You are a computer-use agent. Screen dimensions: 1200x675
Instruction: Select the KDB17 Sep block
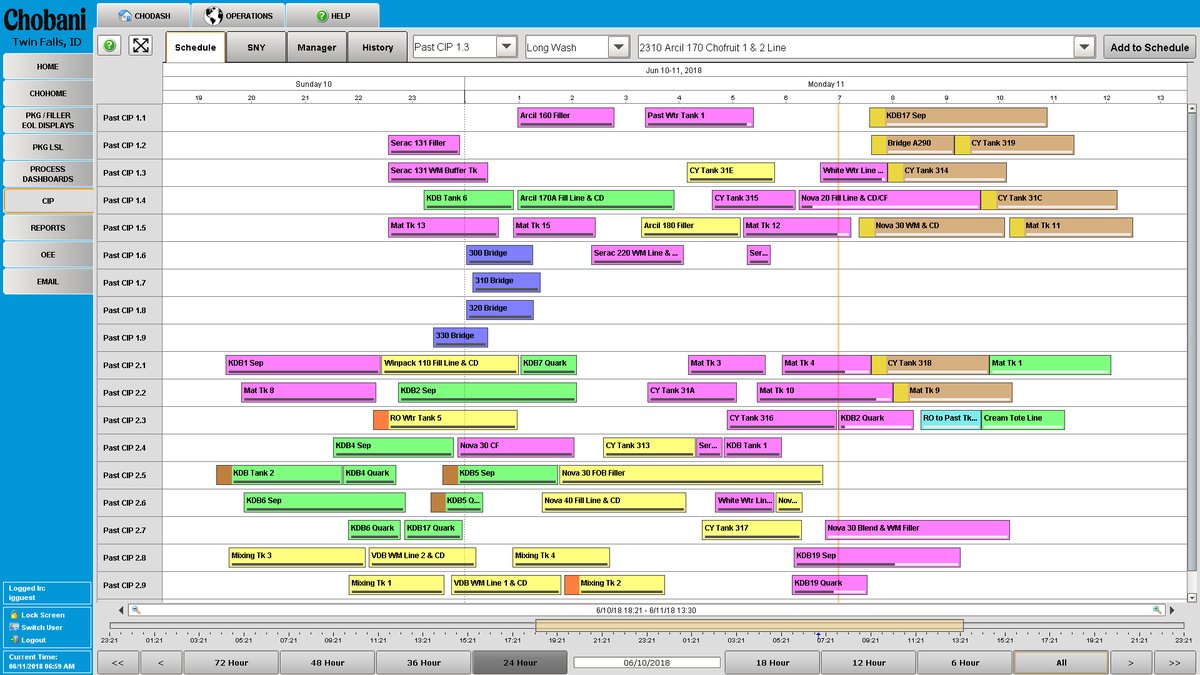(958, 117)
